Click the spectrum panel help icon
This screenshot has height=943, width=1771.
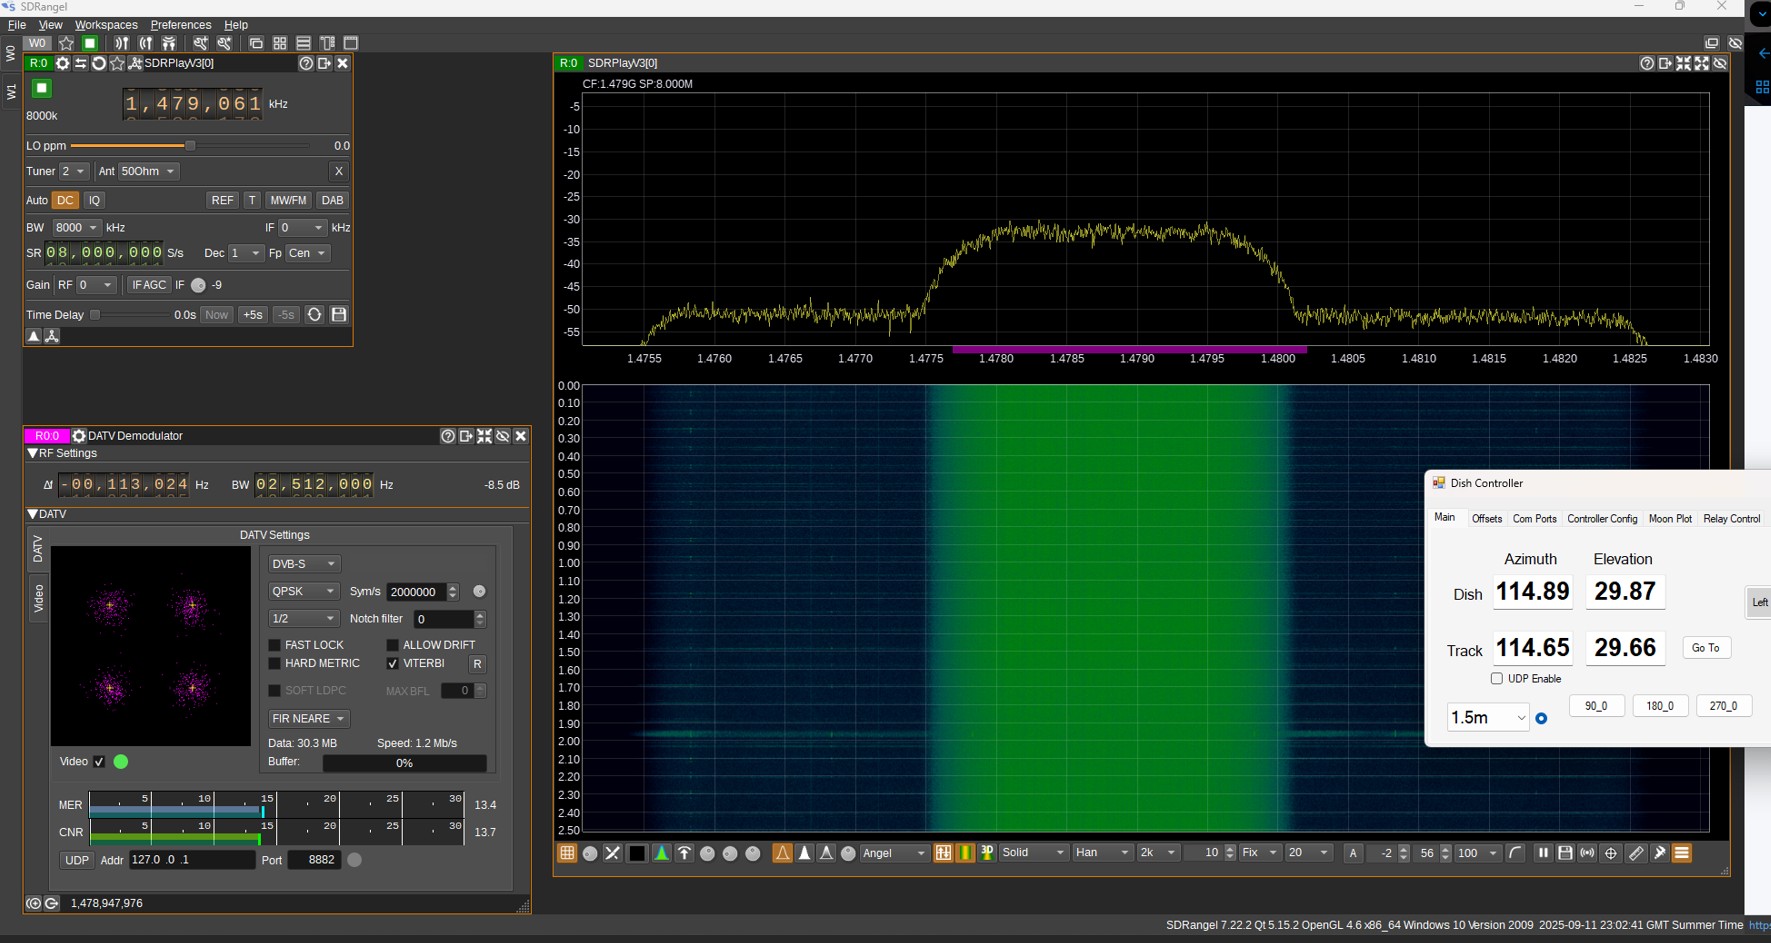click(1647, 63)
